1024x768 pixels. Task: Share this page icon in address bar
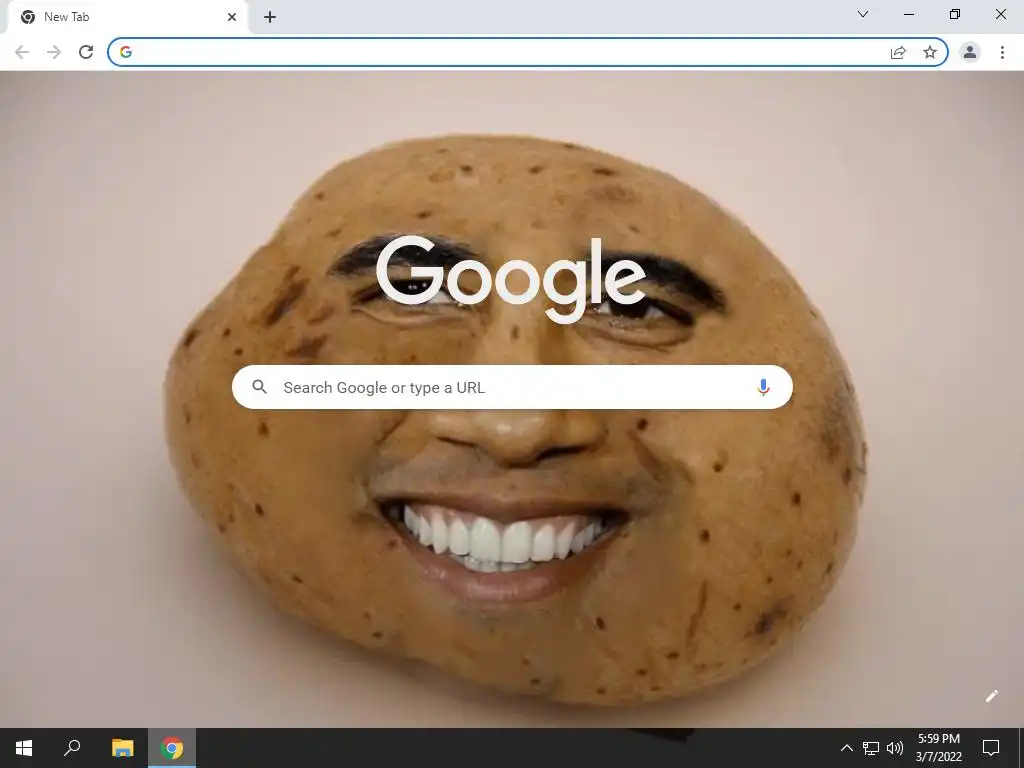[x=898, y=52]
